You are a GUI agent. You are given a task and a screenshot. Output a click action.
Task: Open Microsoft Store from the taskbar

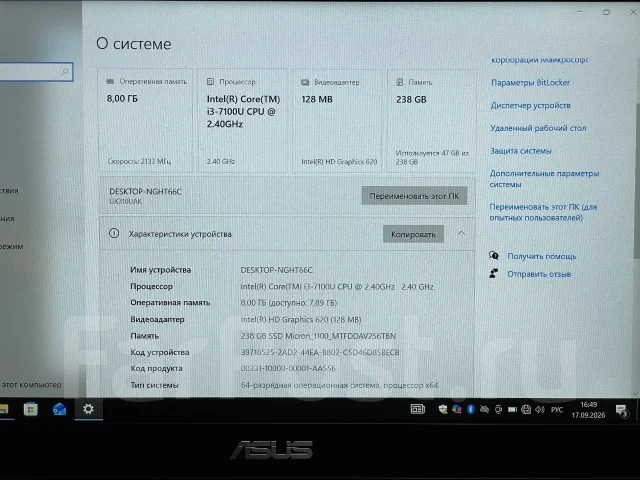(31, 409)
